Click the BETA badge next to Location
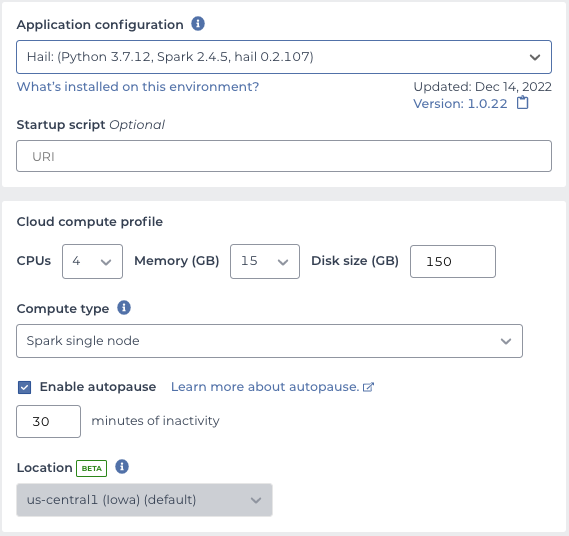This screenshot has width=569, height=536. pos(91,468)
